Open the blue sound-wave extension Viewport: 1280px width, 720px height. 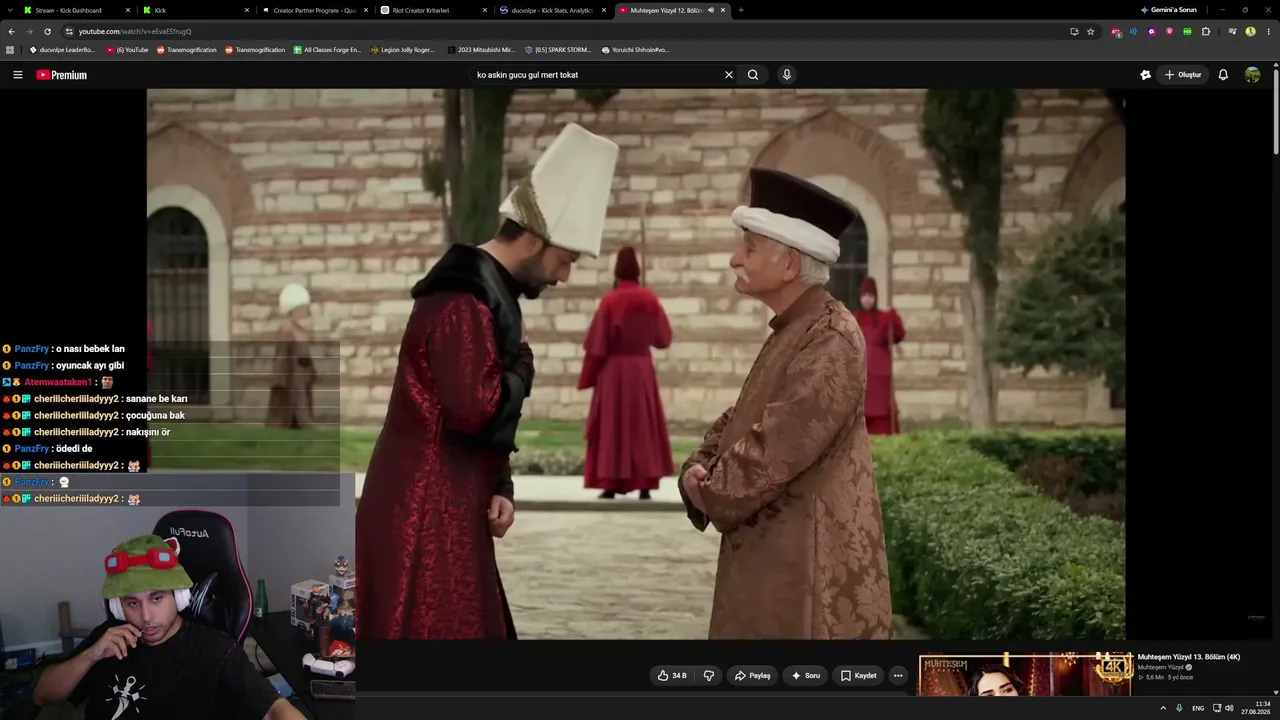(1133, 31)
